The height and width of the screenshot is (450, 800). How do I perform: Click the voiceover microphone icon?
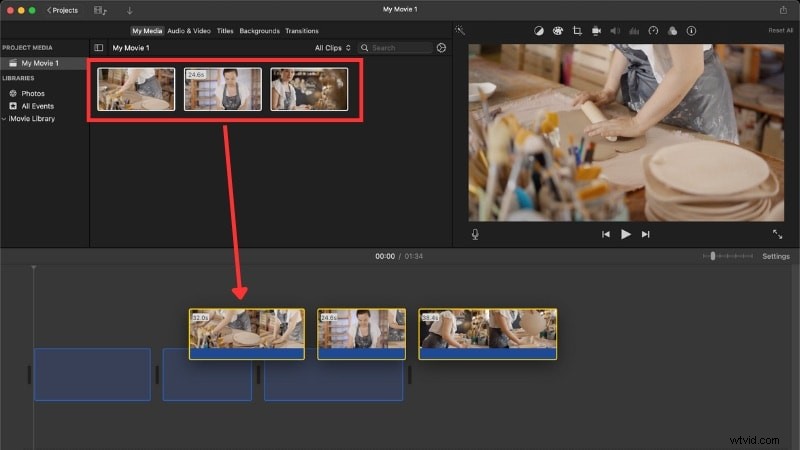tap(475, 234)
